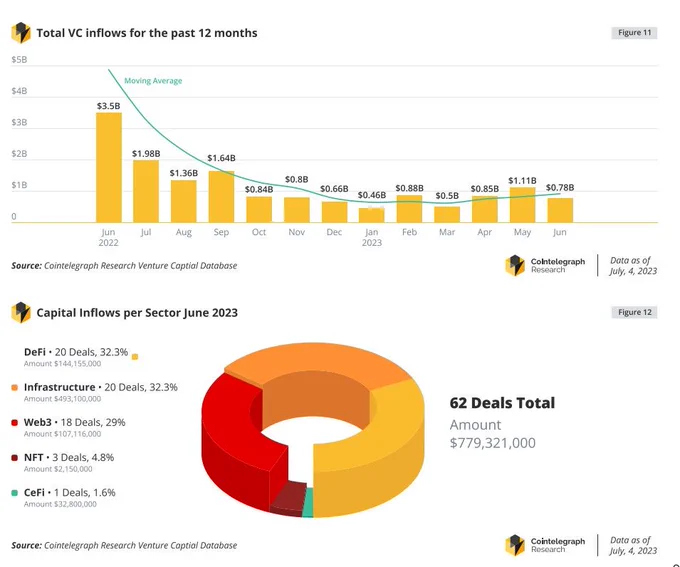680x567 pixels.
Task: Click the Infrastructure orange legend swatch
Action: pyautogui.click(x=15, y=387)
